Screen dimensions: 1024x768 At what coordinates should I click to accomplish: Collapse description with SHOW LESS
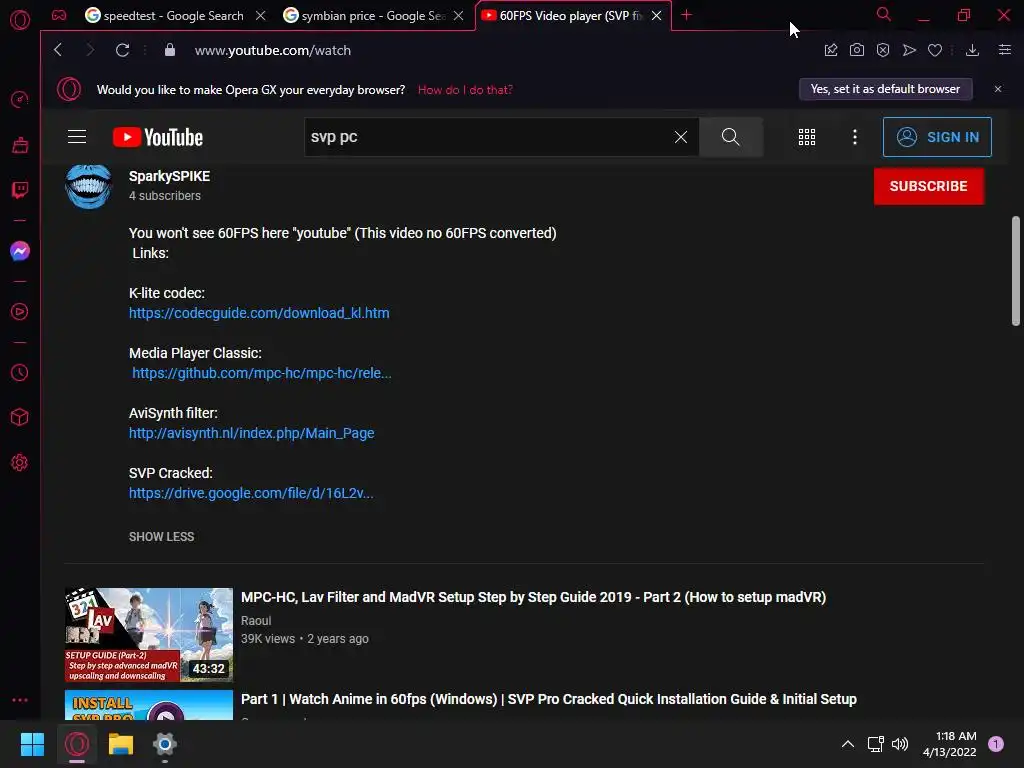(x=161, y=537)
